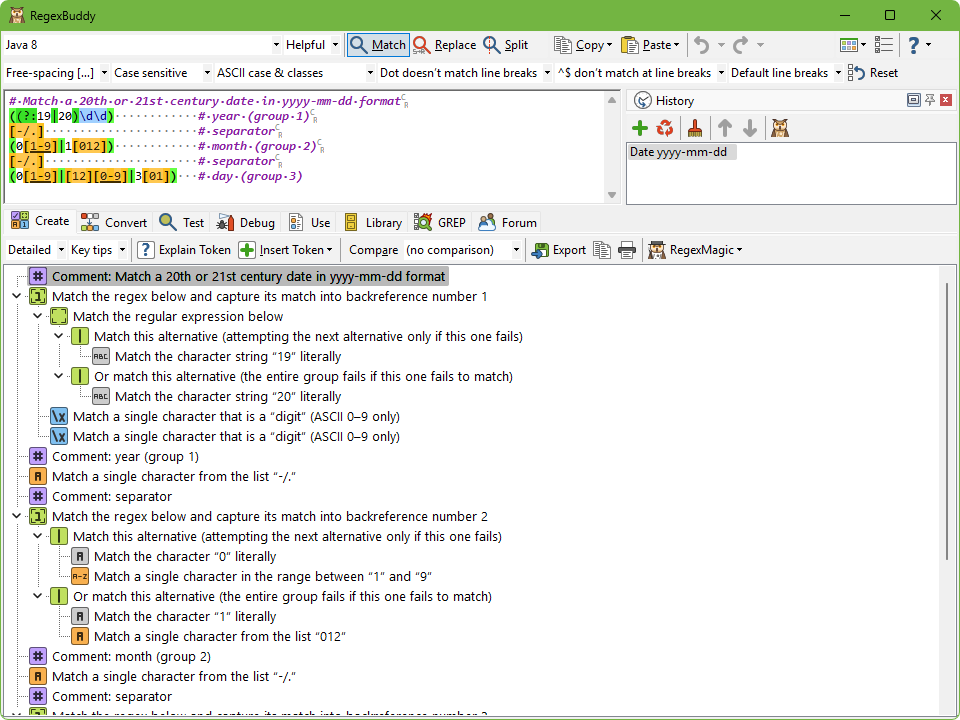Select 'Match a single character from the list "012"'
Screen dimensions: 960x720
(x=220, y=636)
